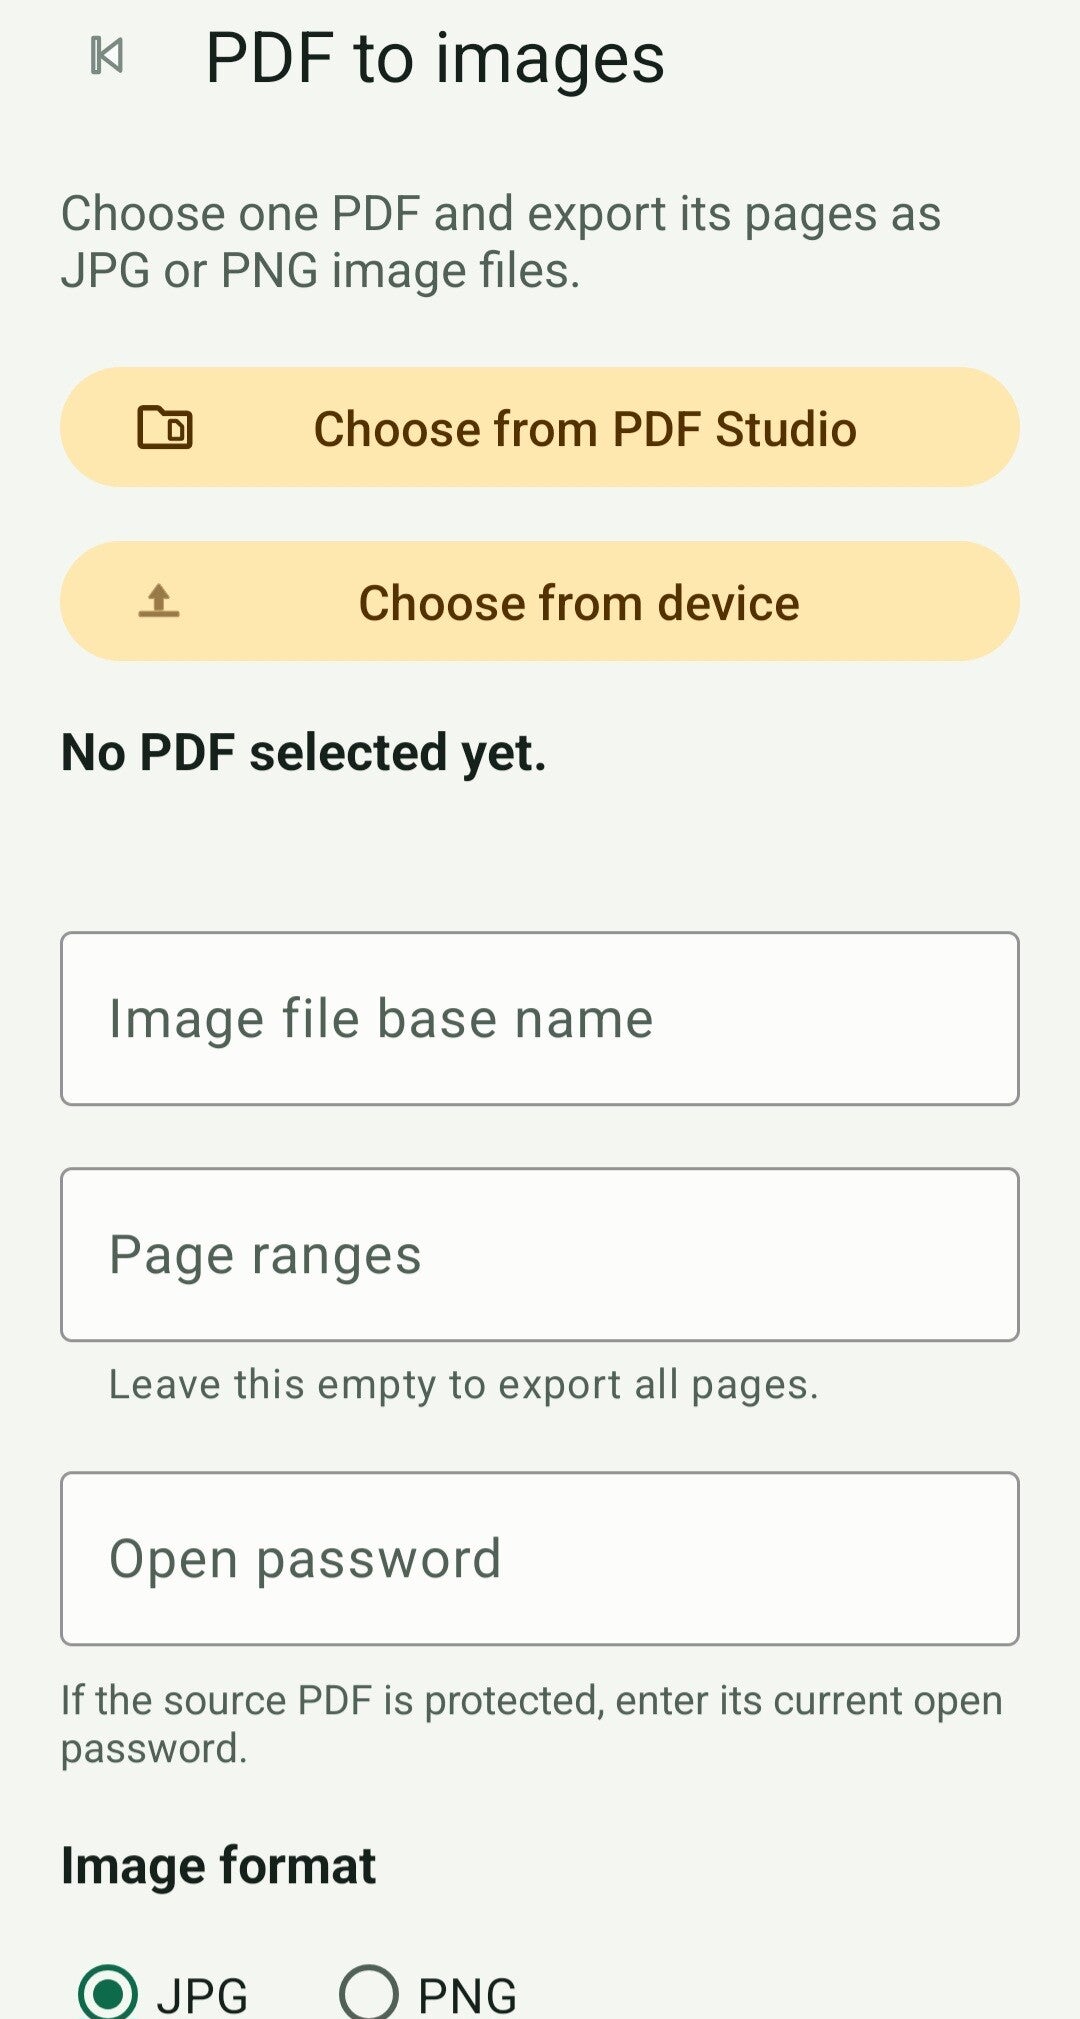Tap the back arrow icon beside the title
The image size is (1080, 2019).
[107, 56]
